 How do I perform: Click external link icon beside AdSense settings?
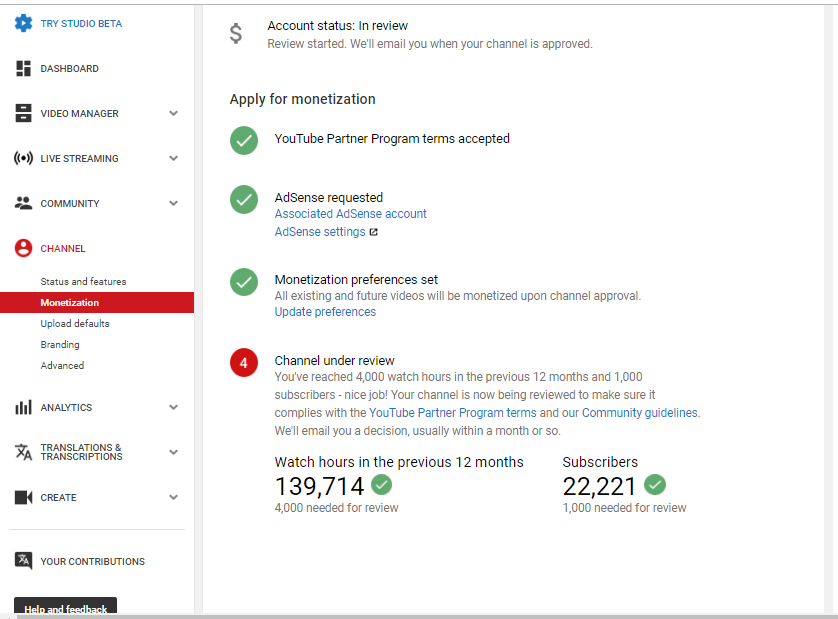[374, 232]
